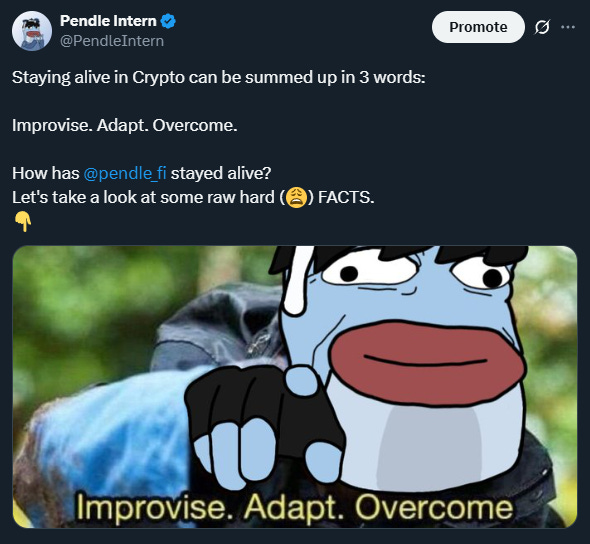Image resolution: width=590 pixels, height=544 pixels.
Task: Open the attached meme image
Action: [295, 387]
